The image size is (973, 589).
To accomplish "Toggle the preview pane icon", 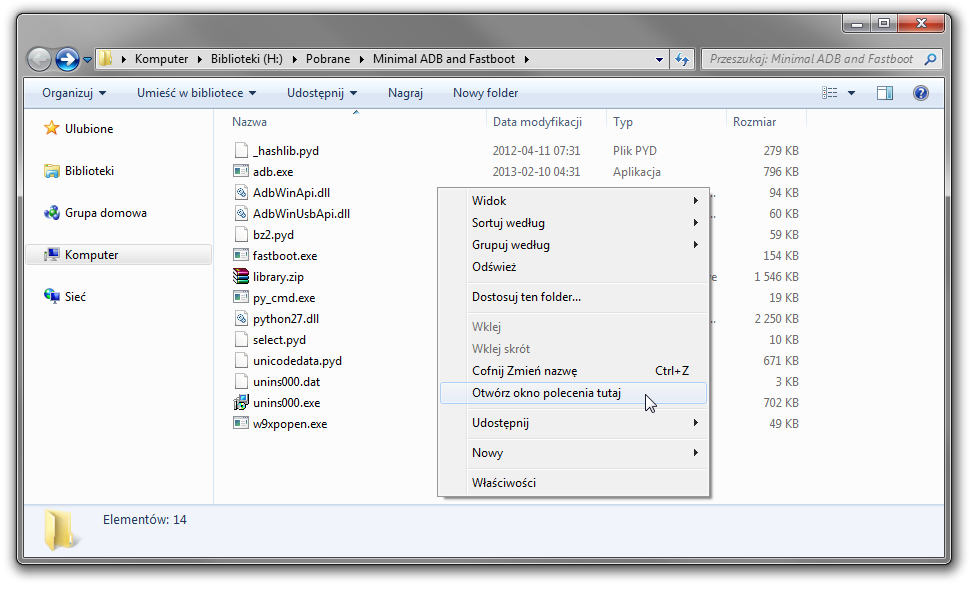I will (885, 93).
